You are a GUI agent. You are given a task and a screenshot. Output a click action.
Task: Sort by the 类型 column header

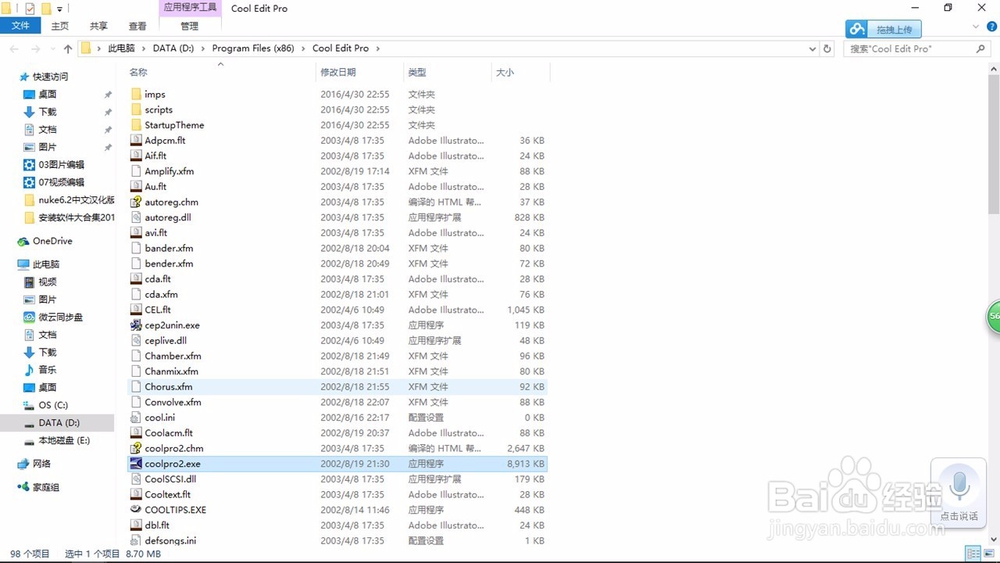417,72
